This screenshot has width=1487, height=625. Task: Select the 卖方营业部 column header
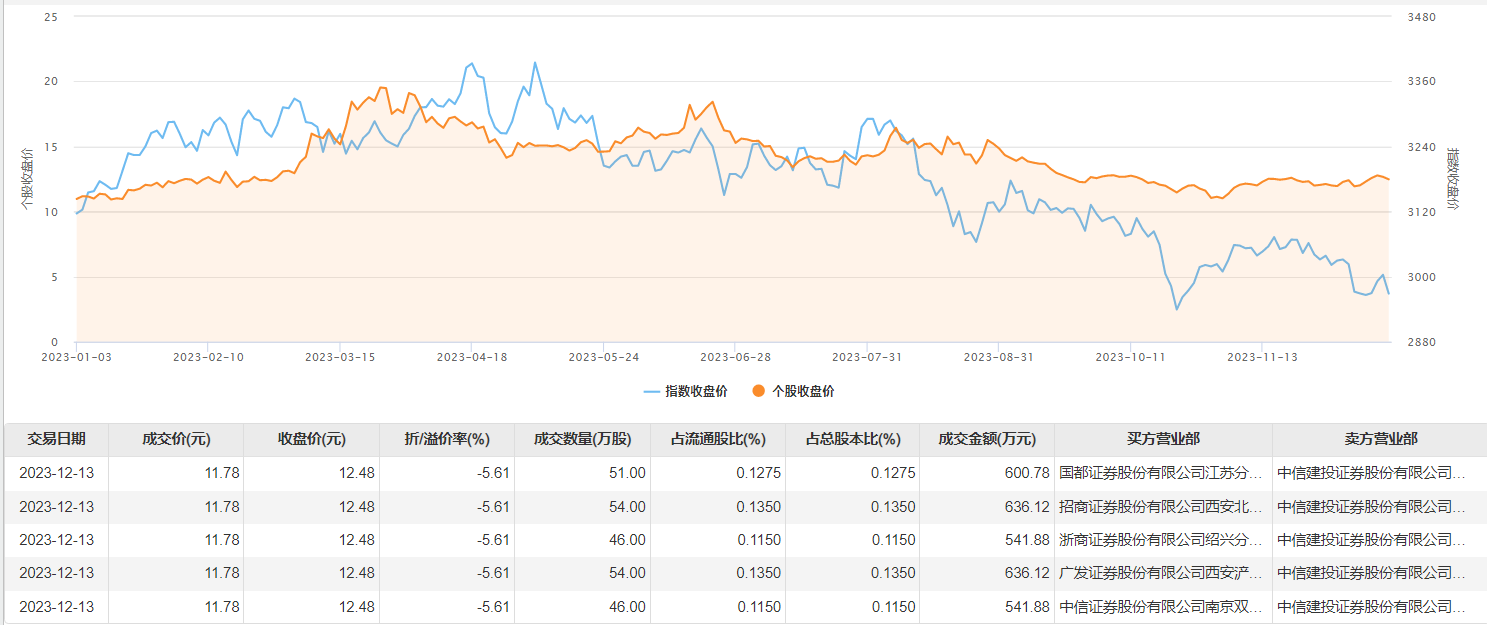pos(1380,439)
